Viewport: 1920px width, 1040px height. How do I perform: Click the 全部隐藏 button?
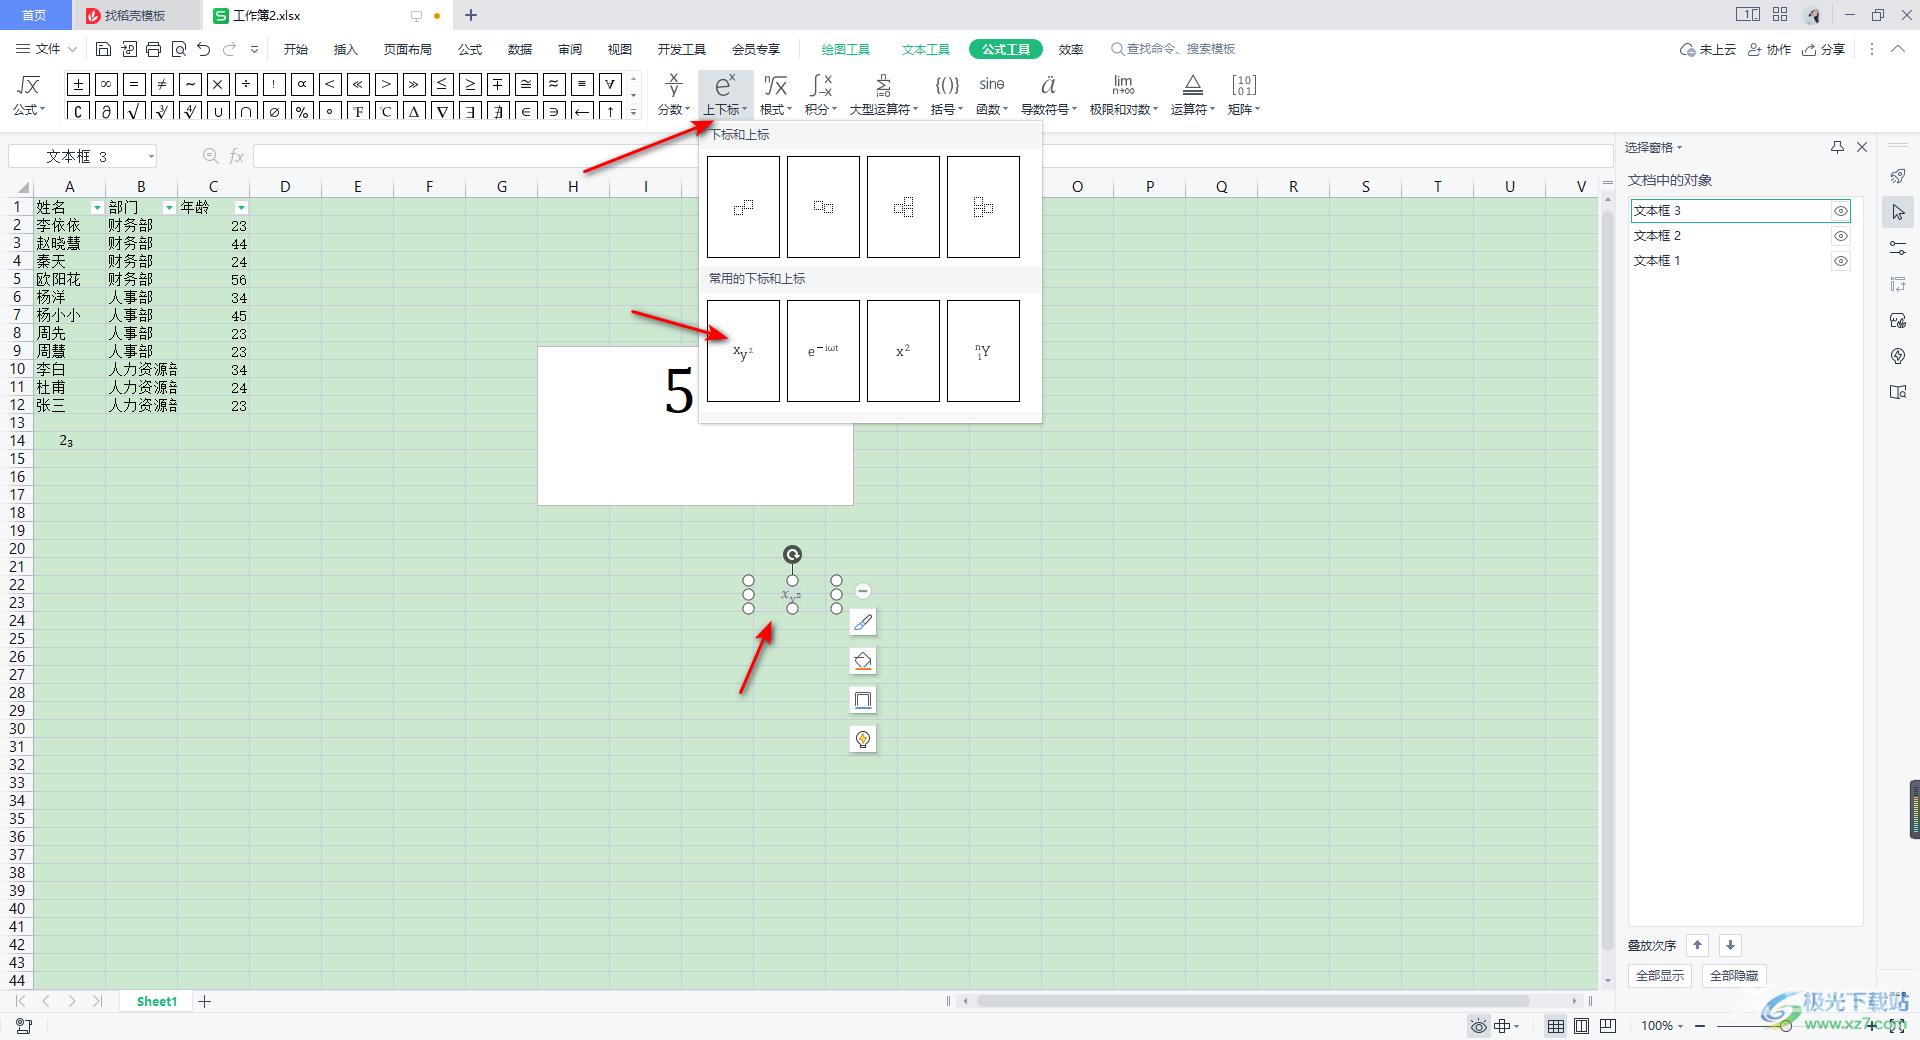(x=1734, y=975)
